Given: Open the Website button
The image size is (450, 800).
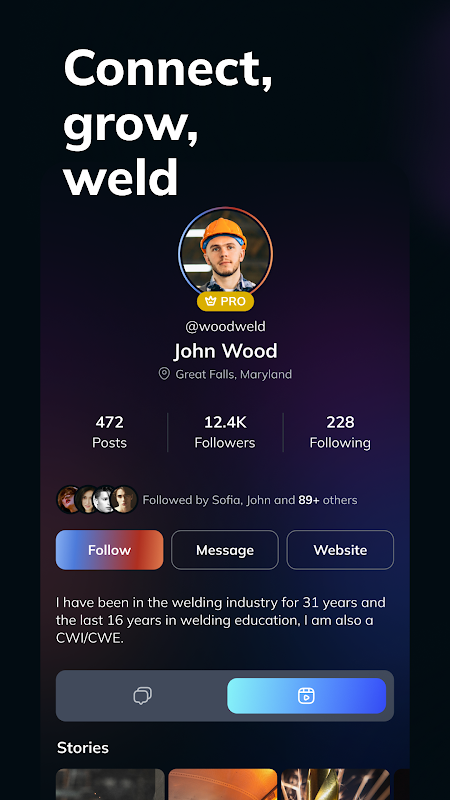Looking at the screenshot, I should coord(340,550).
